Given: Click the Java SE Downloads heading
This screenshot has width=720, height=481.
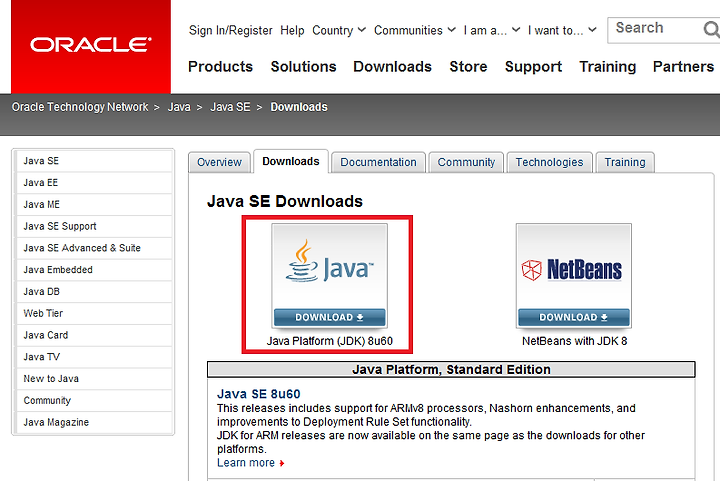Looking at the screenshot, I should click(285, 201).
